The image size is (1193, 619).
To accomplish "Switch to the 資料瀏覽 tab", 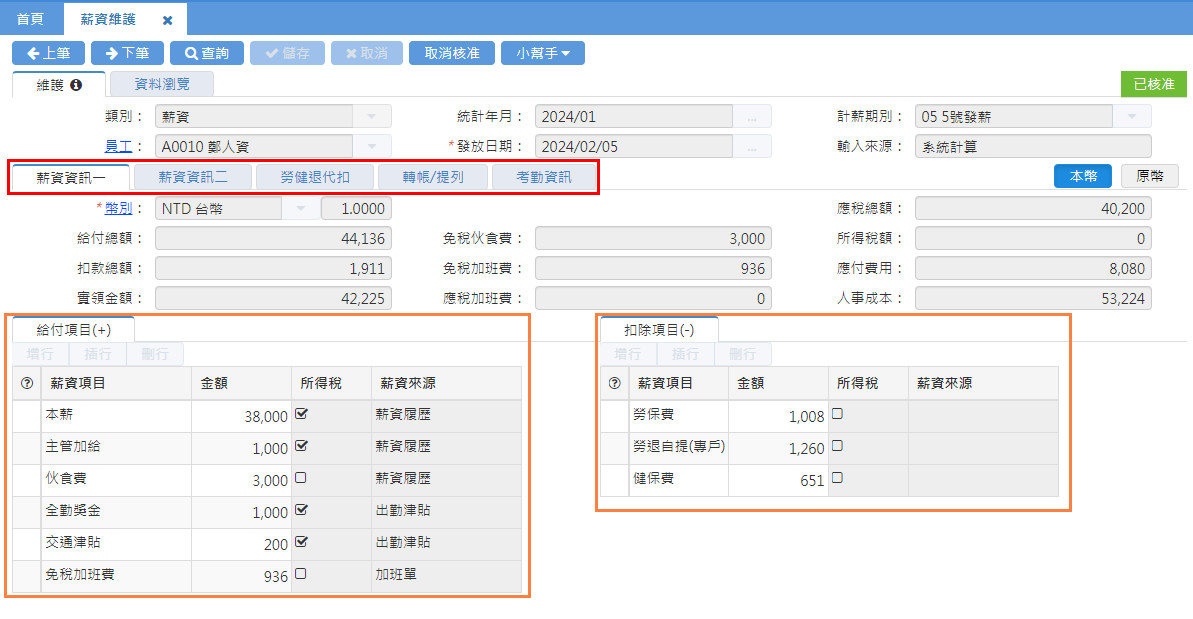I will (161, 85).
